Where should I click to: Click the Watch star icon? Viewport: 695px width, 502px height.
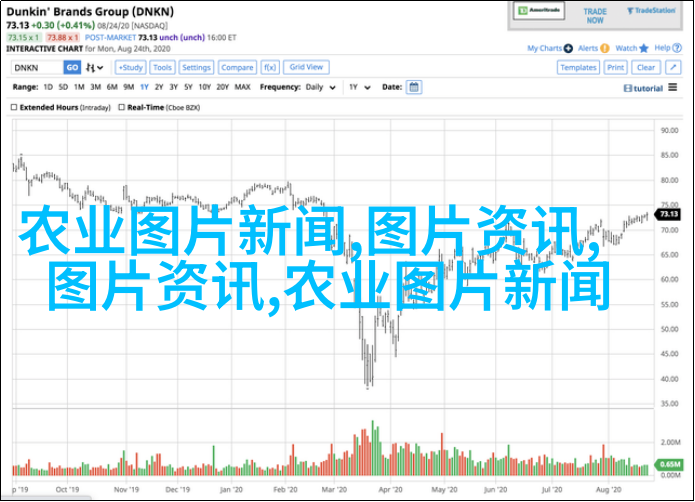[644, 48]
